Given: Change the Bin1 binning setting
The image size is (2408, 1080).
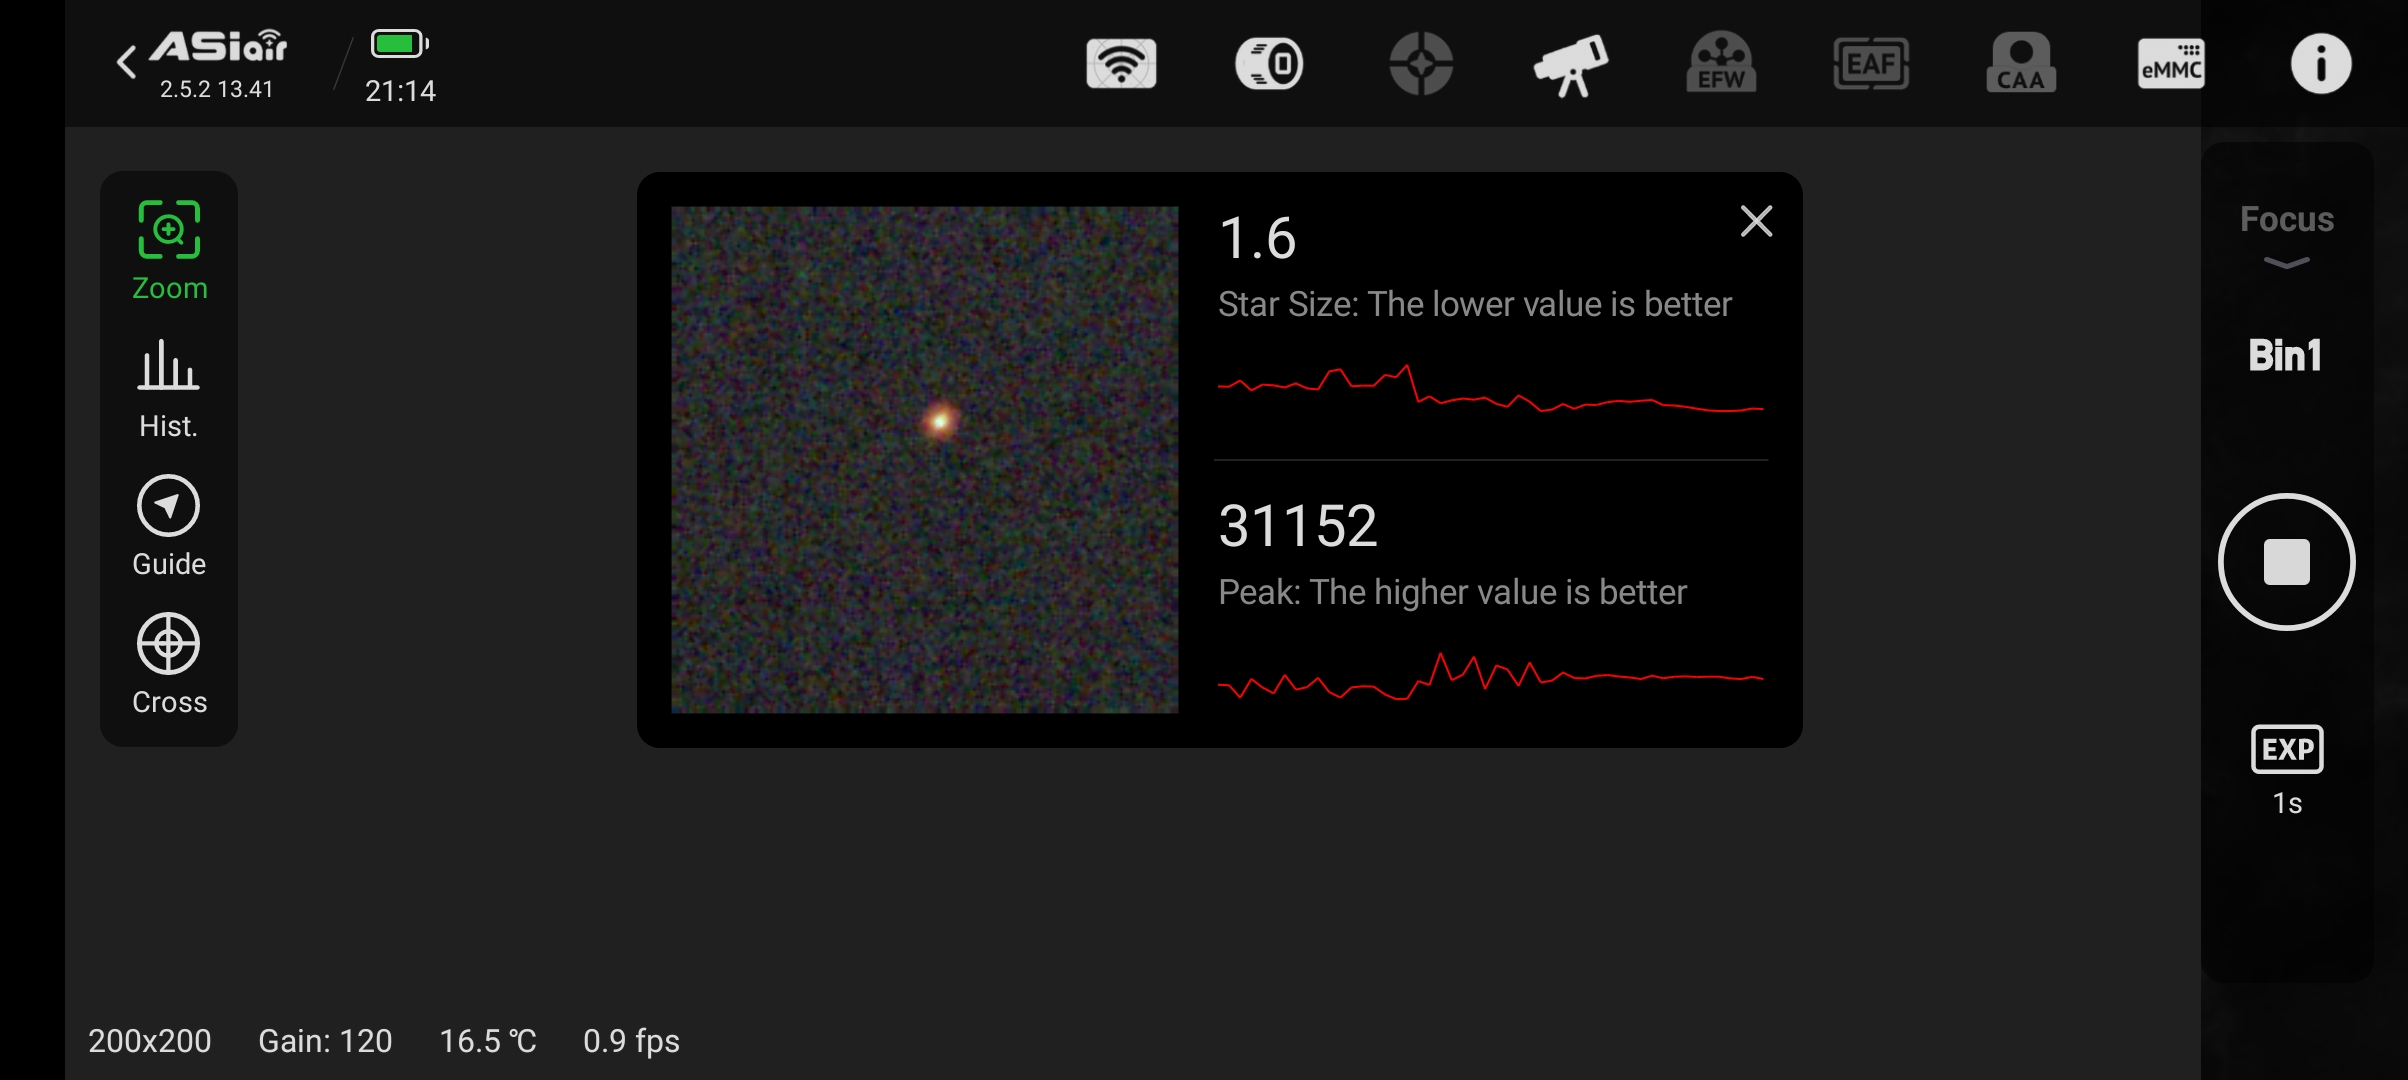Looking at the screenshot, I should 2286,356.
